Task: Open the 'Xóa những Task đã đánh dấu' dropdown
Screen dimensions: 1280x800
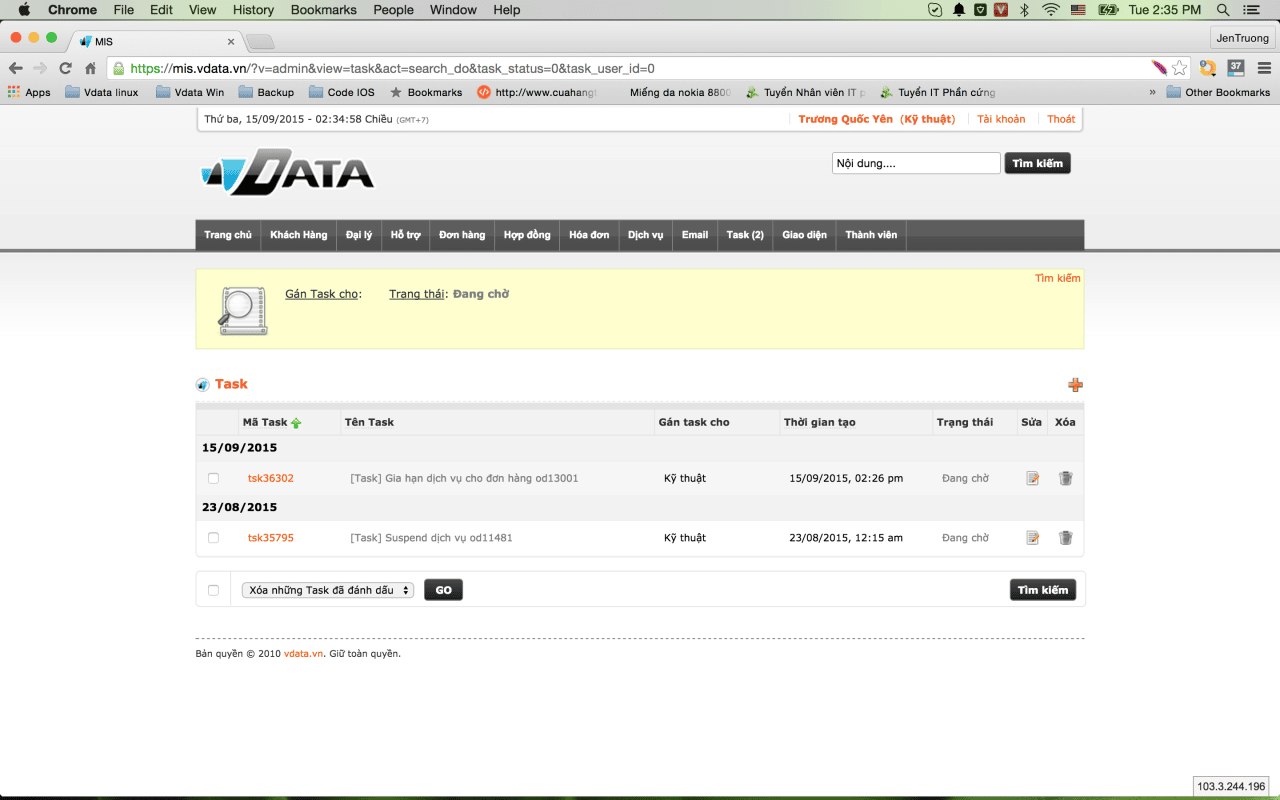Action: [327, 590]
